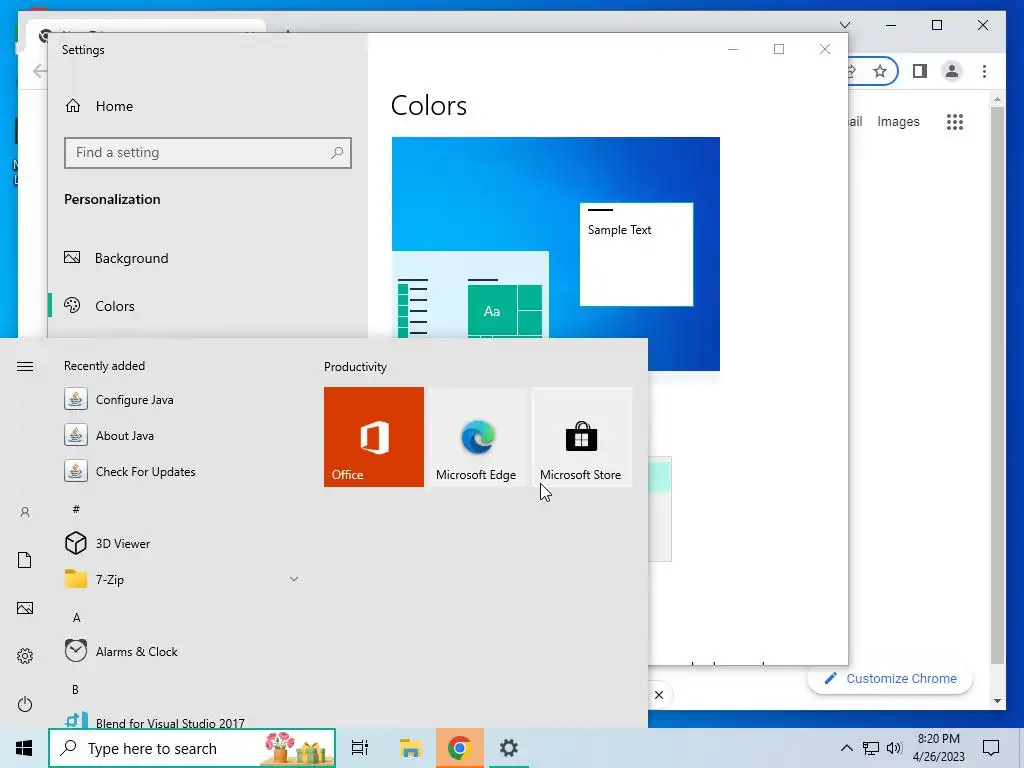
Task: Jump to # app group header
Action: tap(76, 509)
